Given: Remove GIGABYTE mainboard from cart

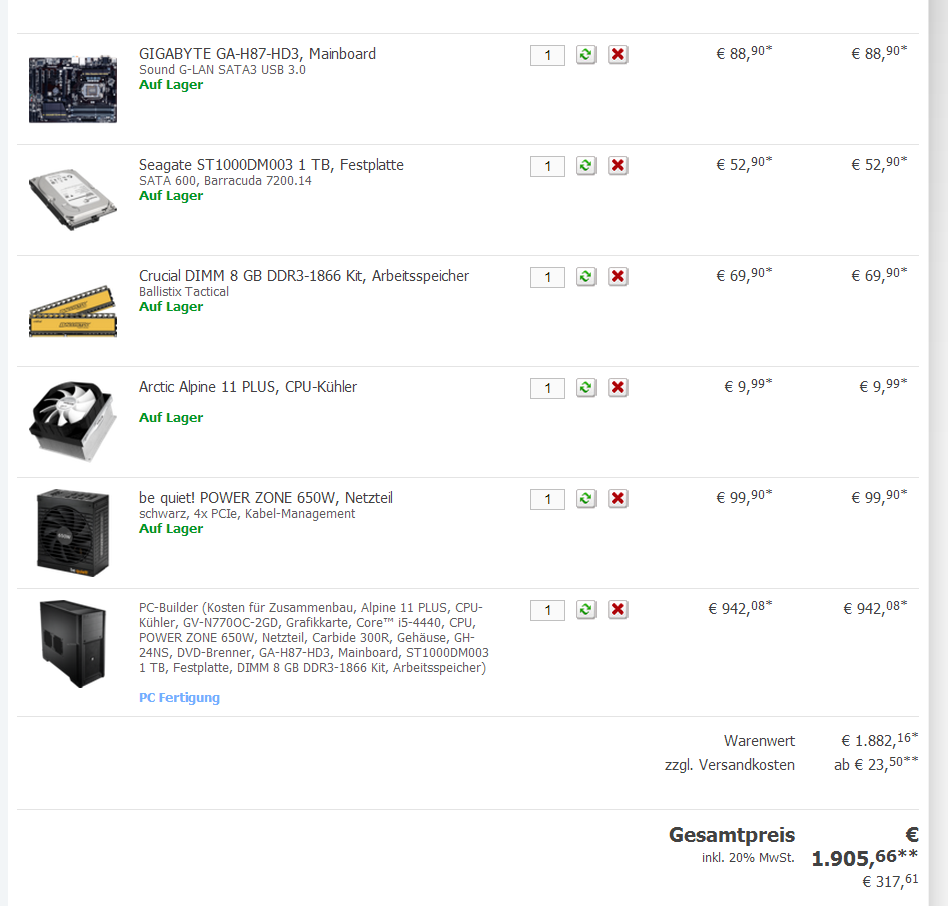Looking at the screenshot, I should [618, 54].
